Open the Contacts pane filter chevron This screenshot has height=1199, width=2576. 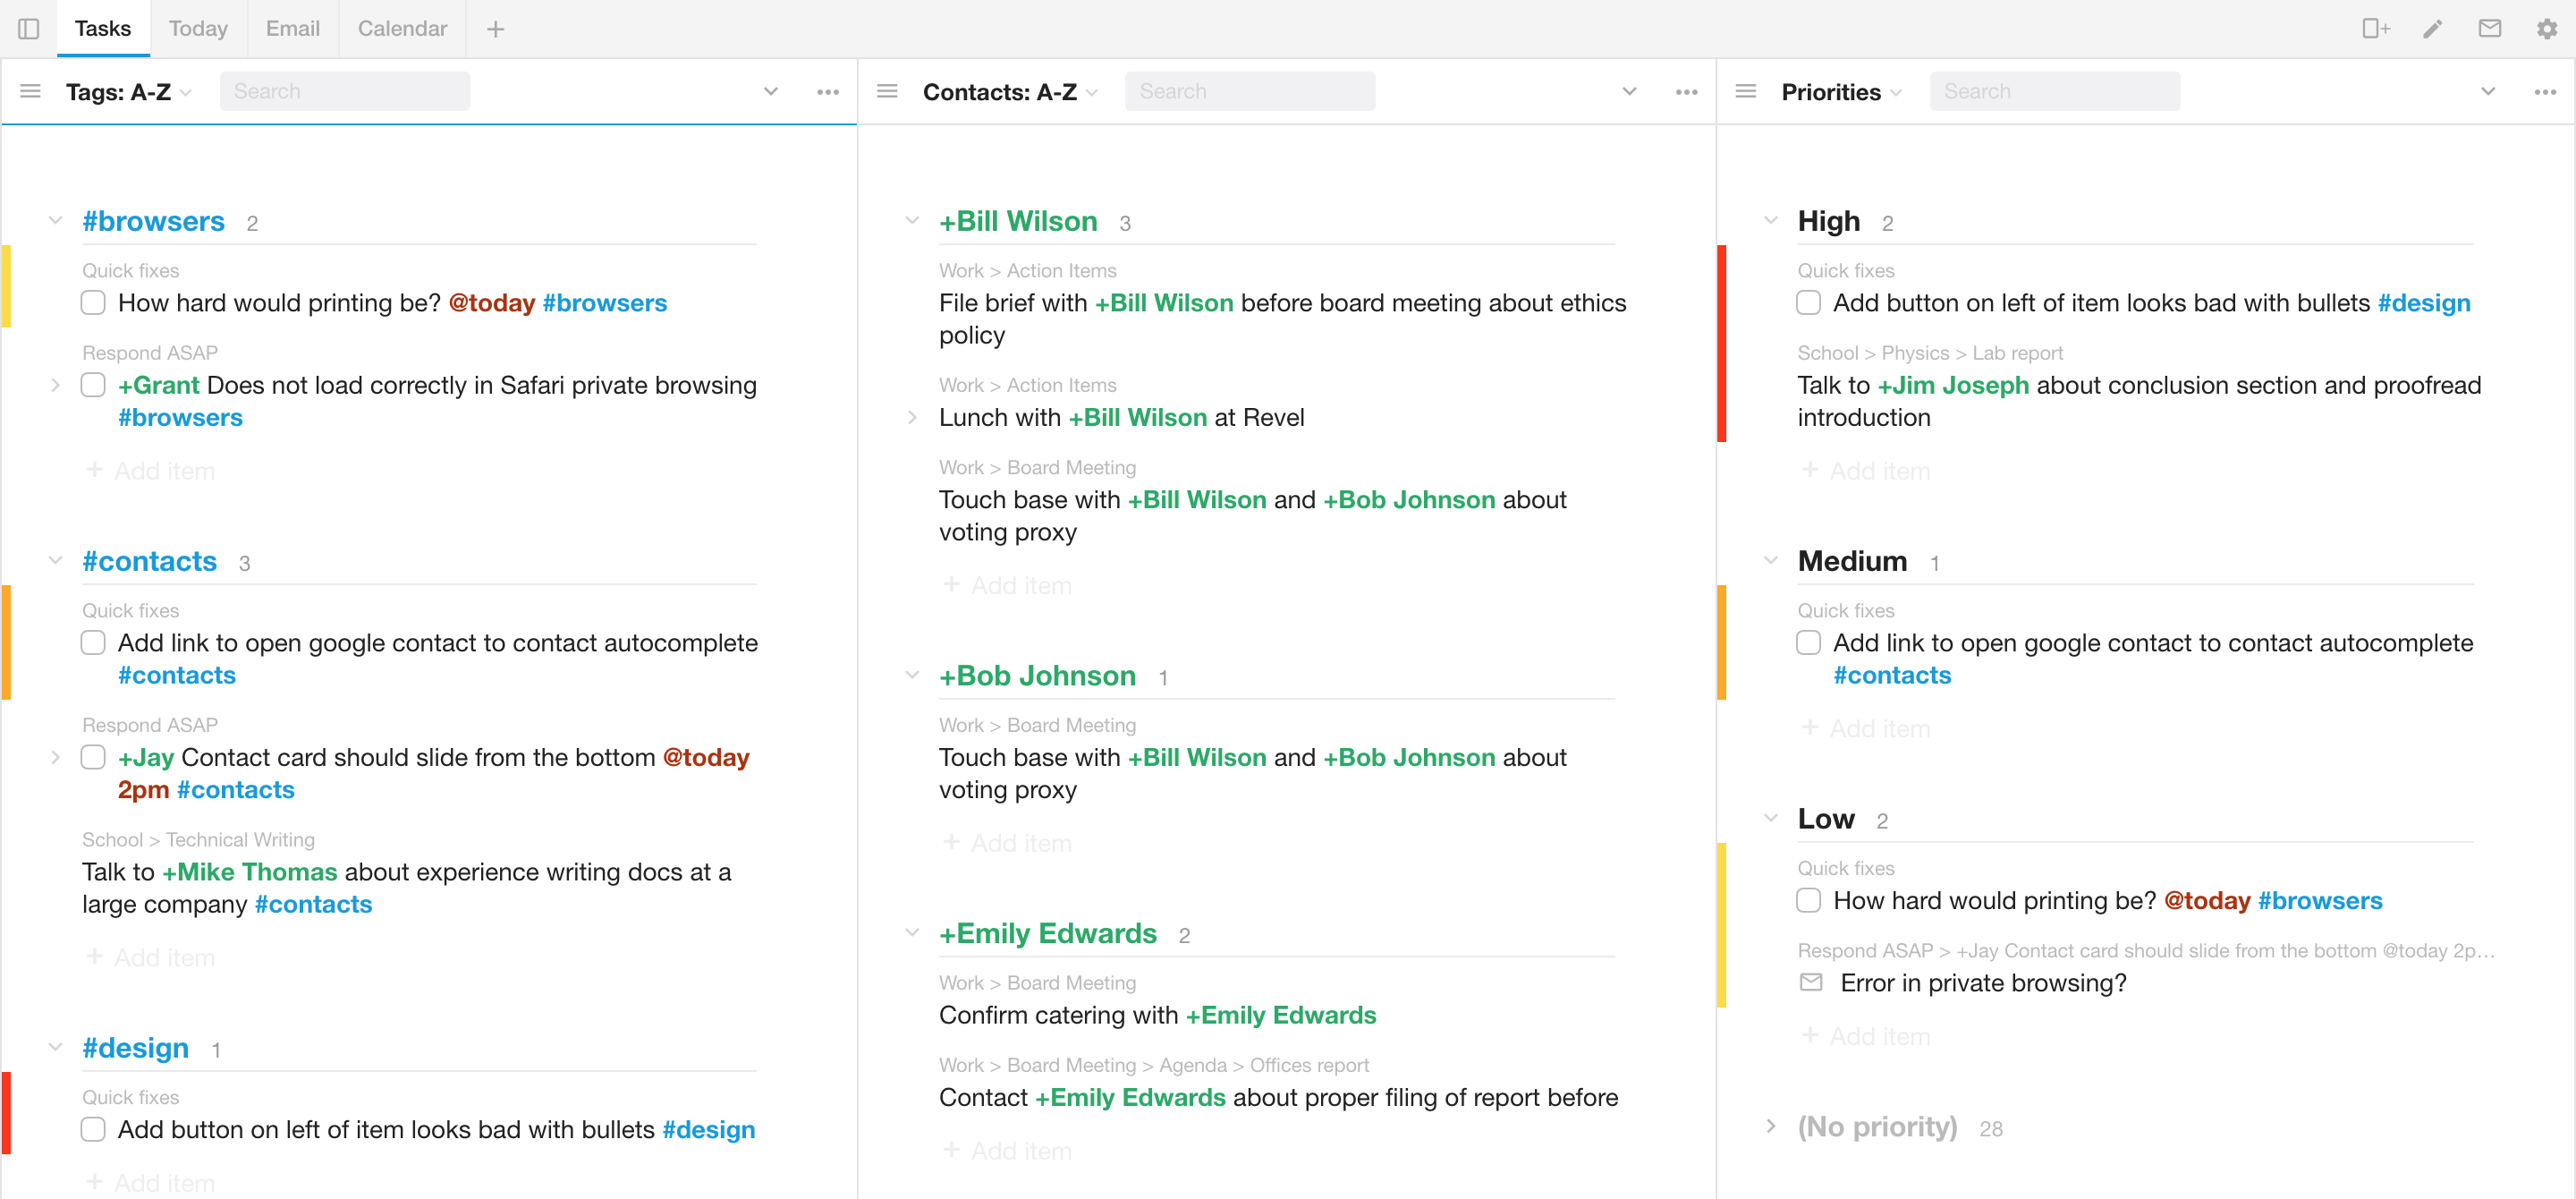tap(1629, 92)
